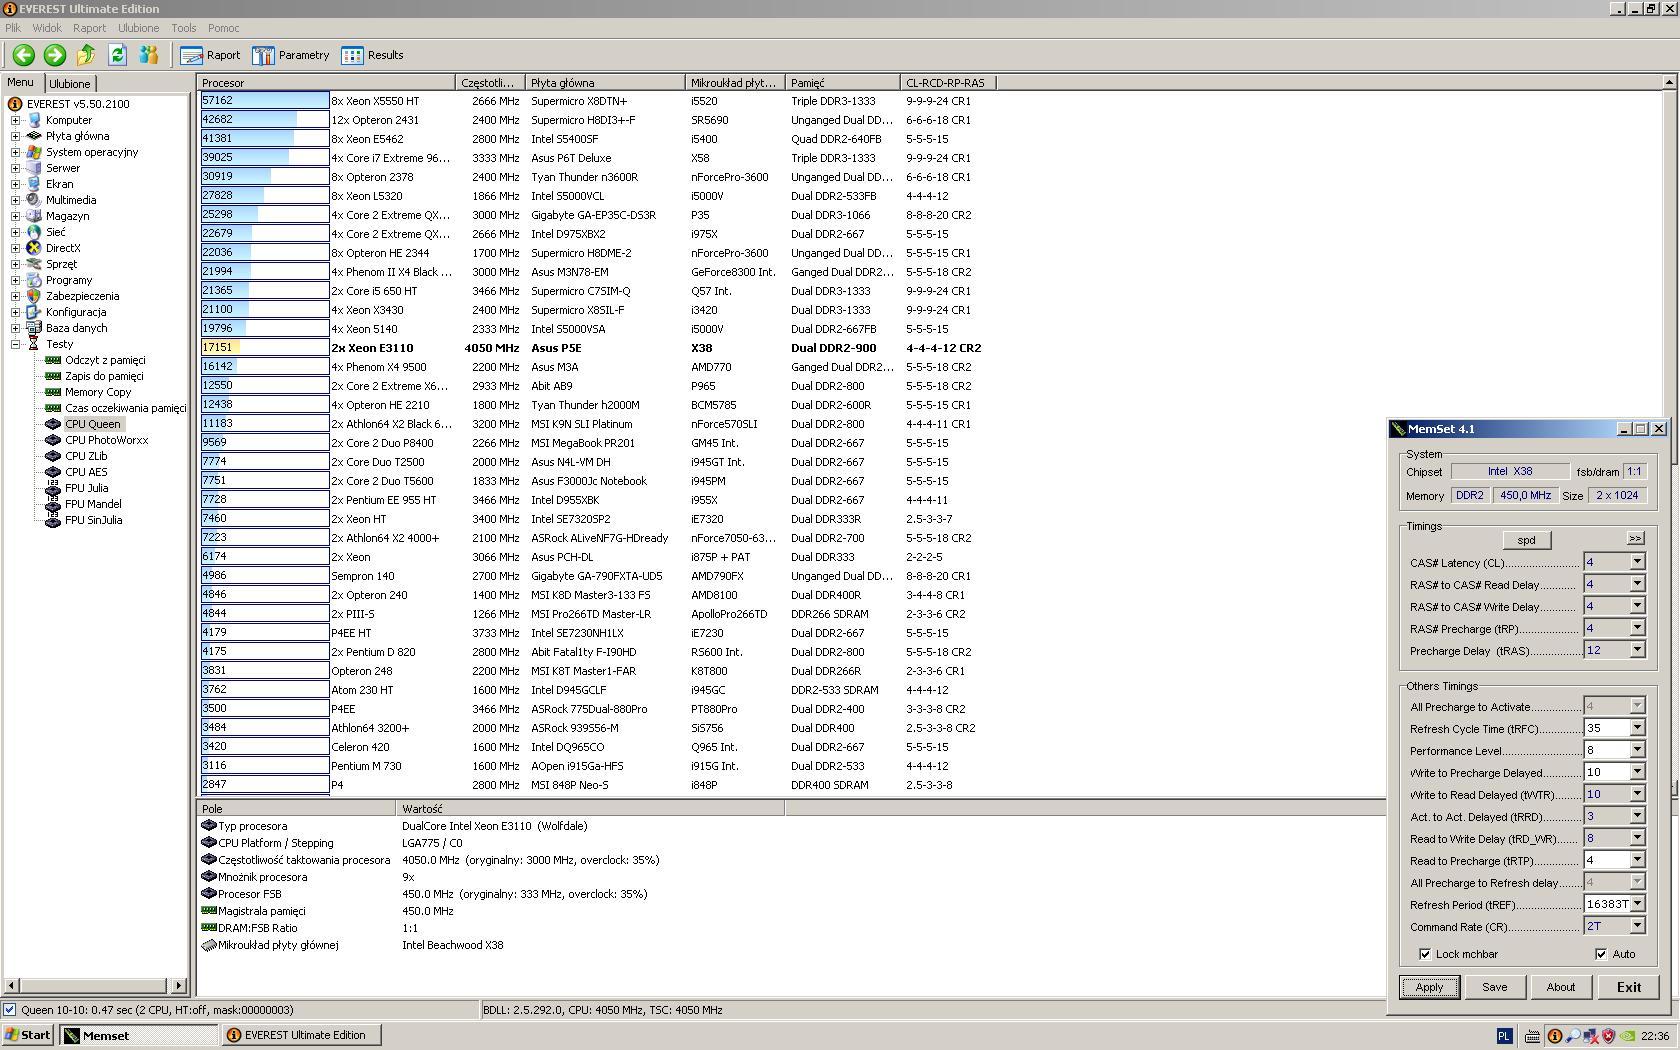Click the 17151 score bar for Xeon E3110
This screenshot has width=1680, height=1050.
point(265,348)
